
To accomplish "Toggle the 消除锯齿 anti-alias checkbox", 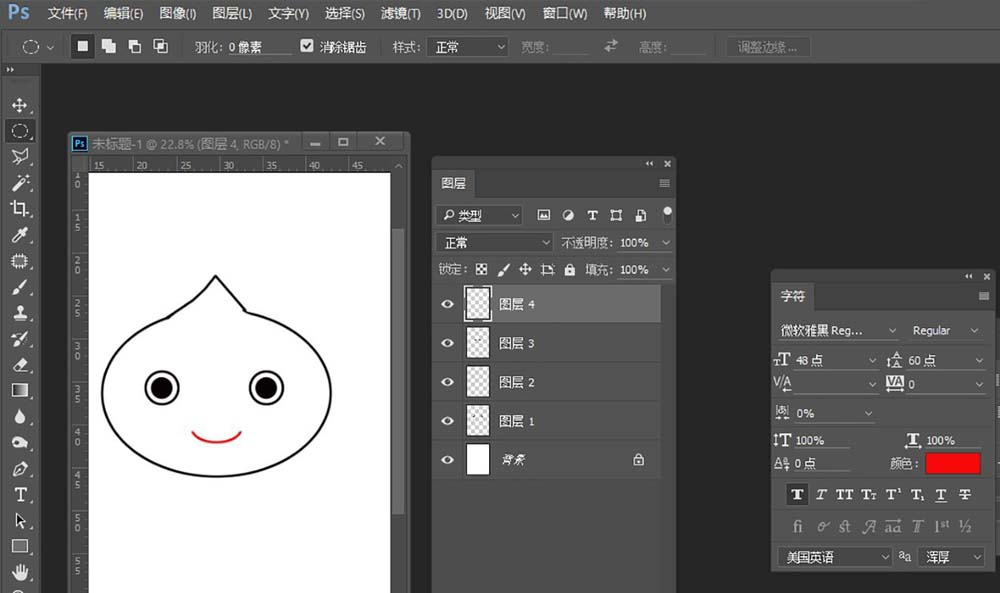I will point(307,47).
